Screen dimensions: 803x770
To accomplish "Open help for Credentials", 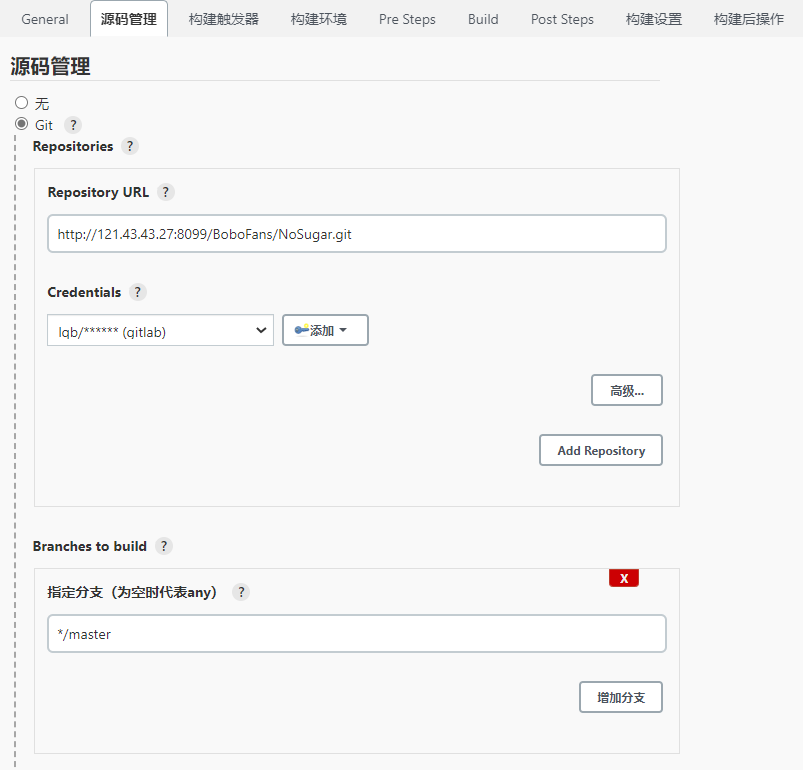I will pyautogui.click(x=137, y=292).
